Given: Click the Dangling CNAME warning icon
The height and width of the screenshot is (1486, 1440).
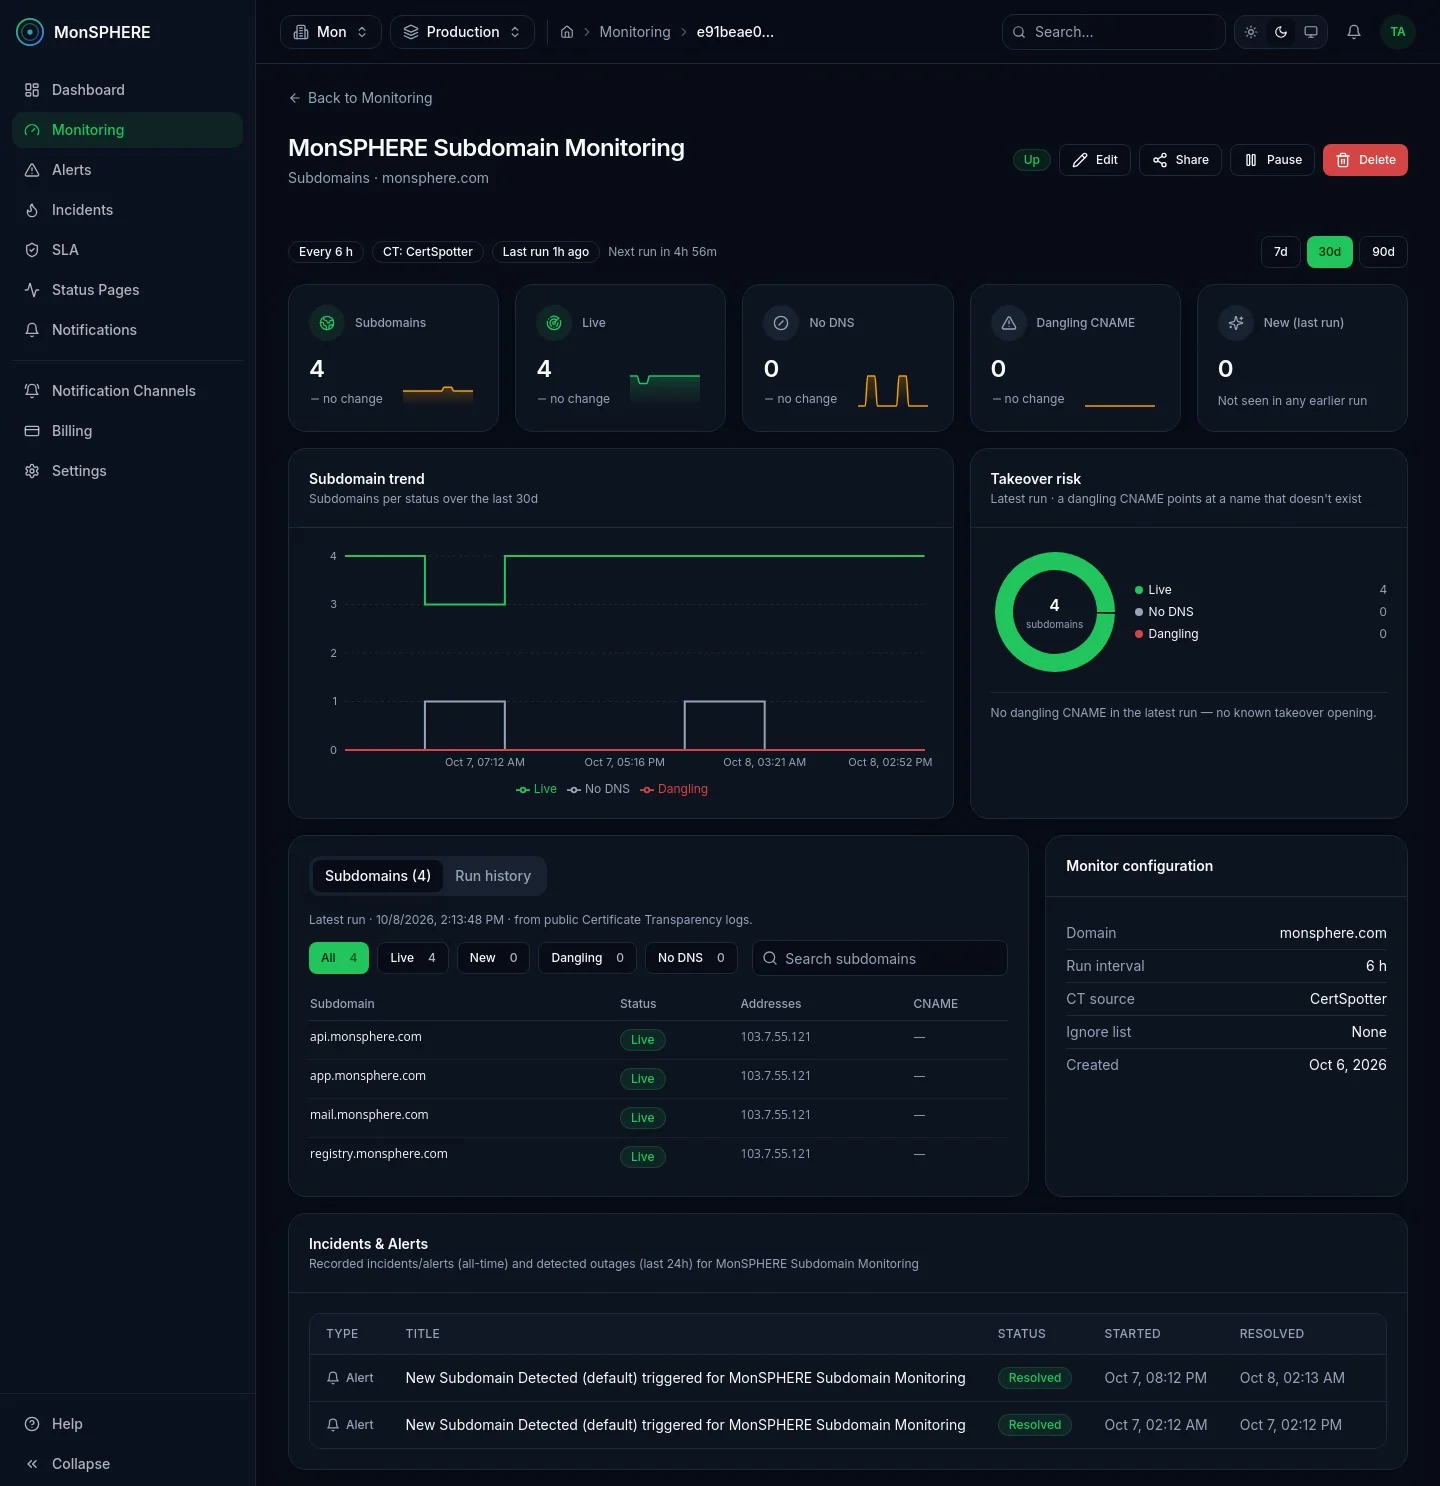Looking at the screenshot, I should pyautogui.click(x=1009, y=323).
